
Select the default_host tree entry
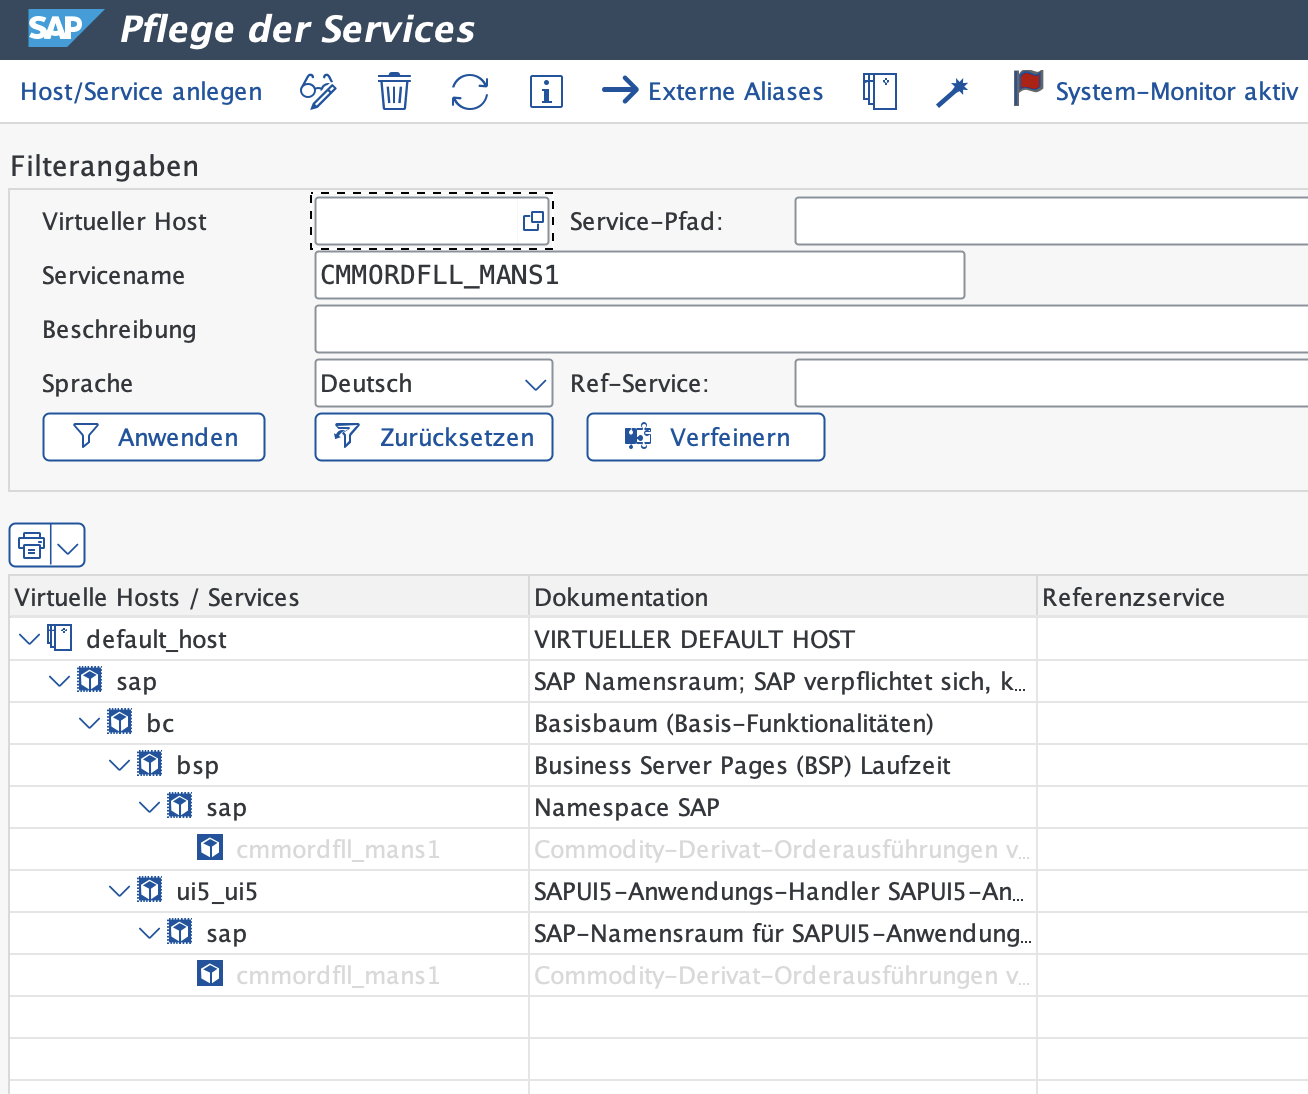coord(156,639)
